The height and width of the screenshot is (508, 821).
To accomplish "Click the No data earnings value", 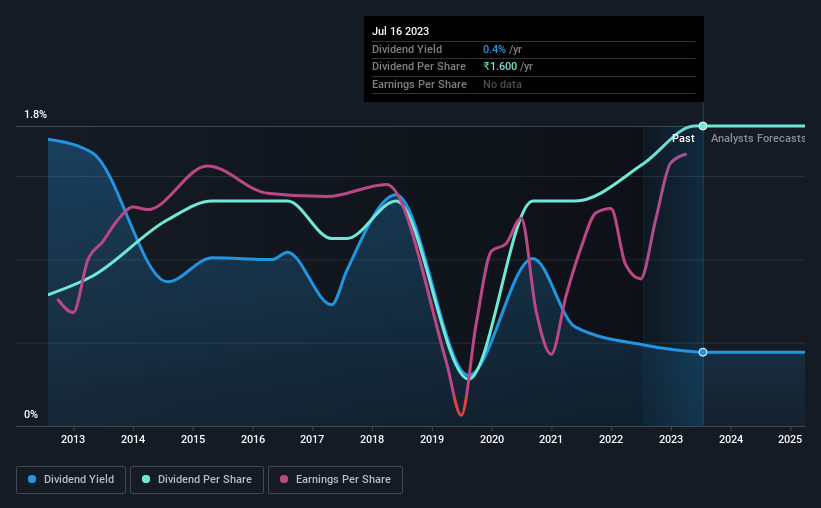I will pos(502,84).
